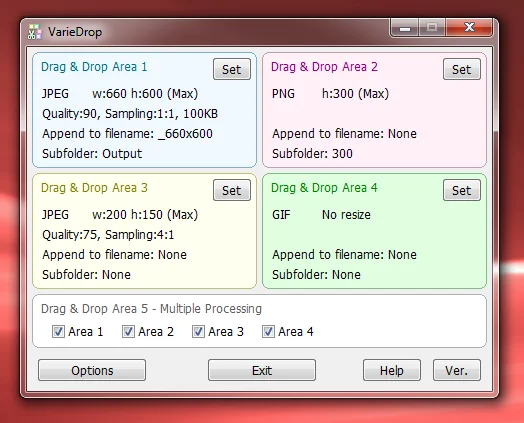Click the Area 5 Multiple Processing panel
524x423 pixels.
(259, 321)
